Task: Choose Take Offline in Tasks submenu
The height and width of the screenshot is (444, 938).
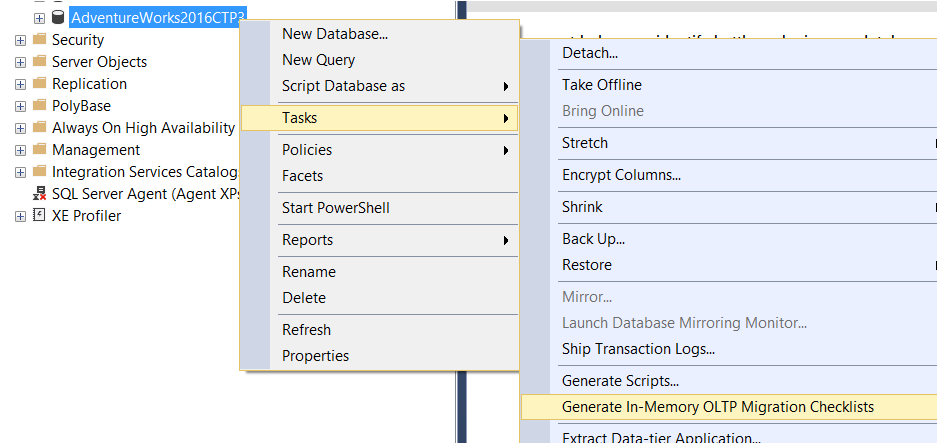Action: (x=729, y=85)
